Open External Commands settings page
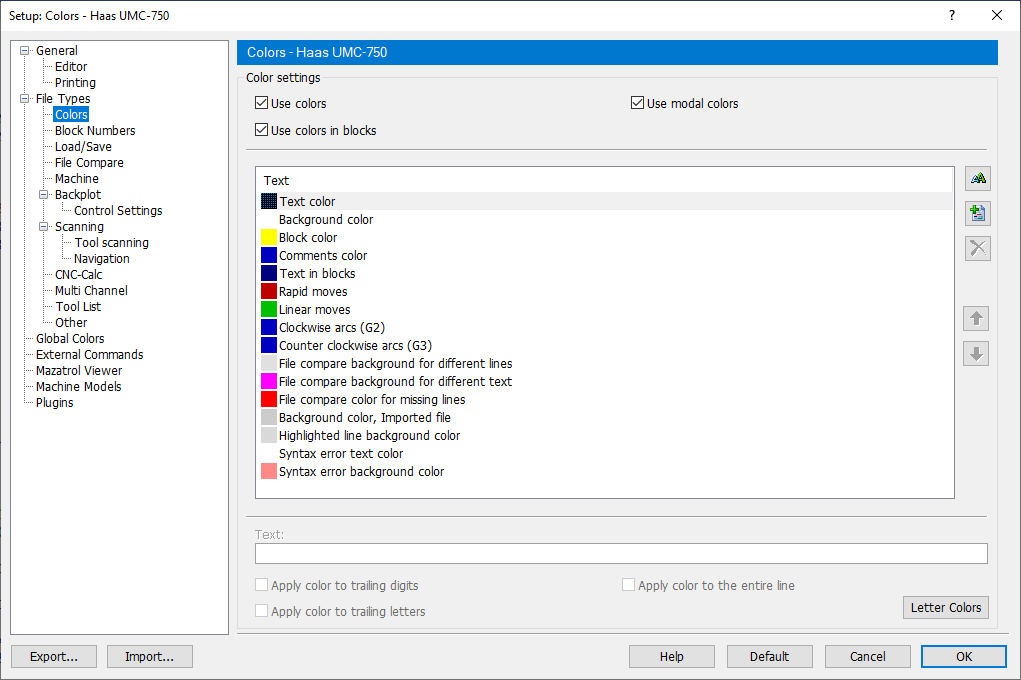 pos(89,354)
